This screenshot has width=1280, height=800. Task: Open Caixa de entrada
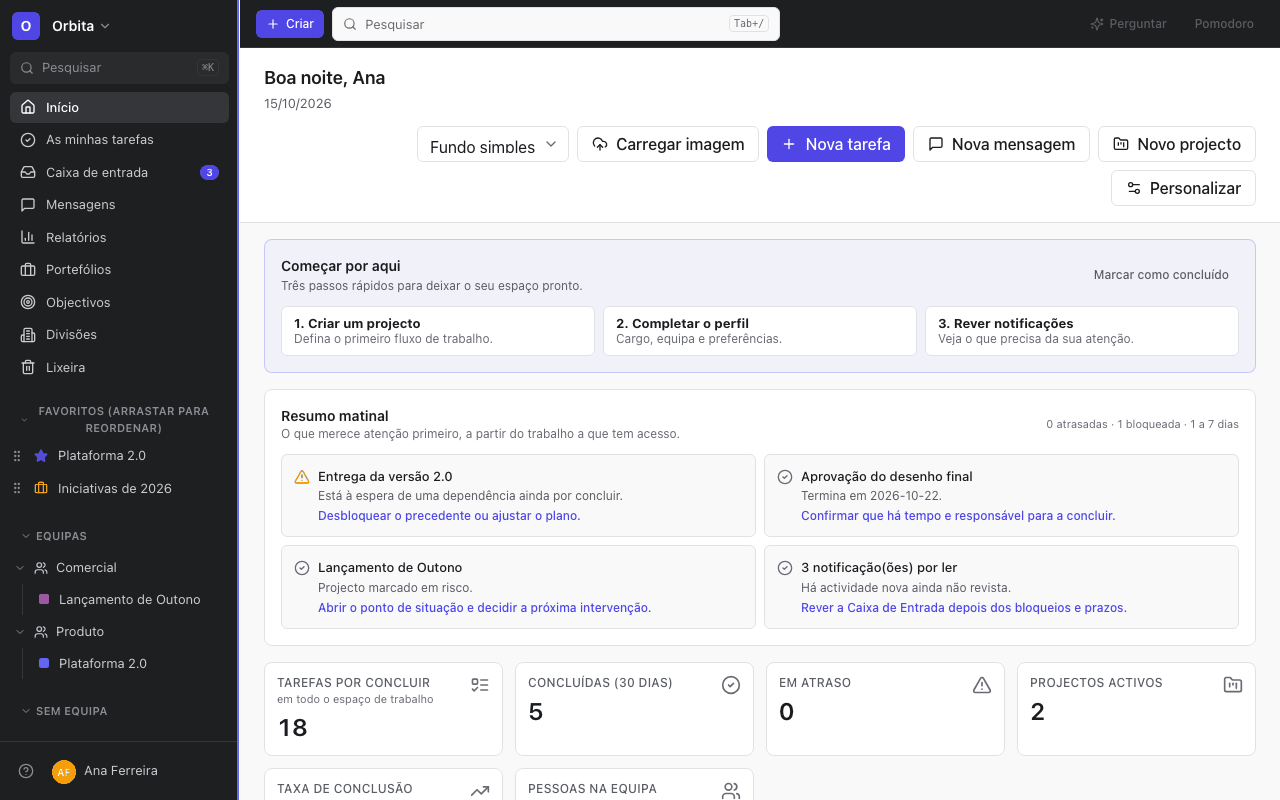pyautogui.click(x=119, y=172)
